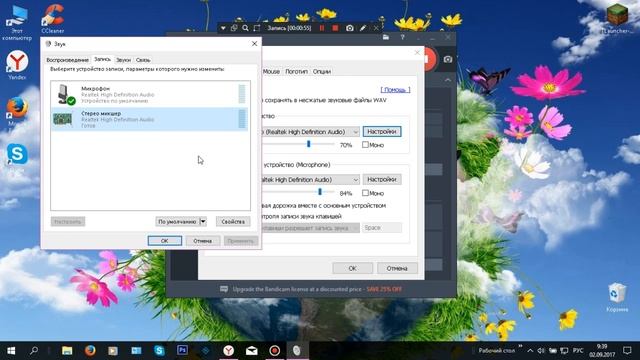Enable Моно checkbox beside 84% volume

coord(365,193)
